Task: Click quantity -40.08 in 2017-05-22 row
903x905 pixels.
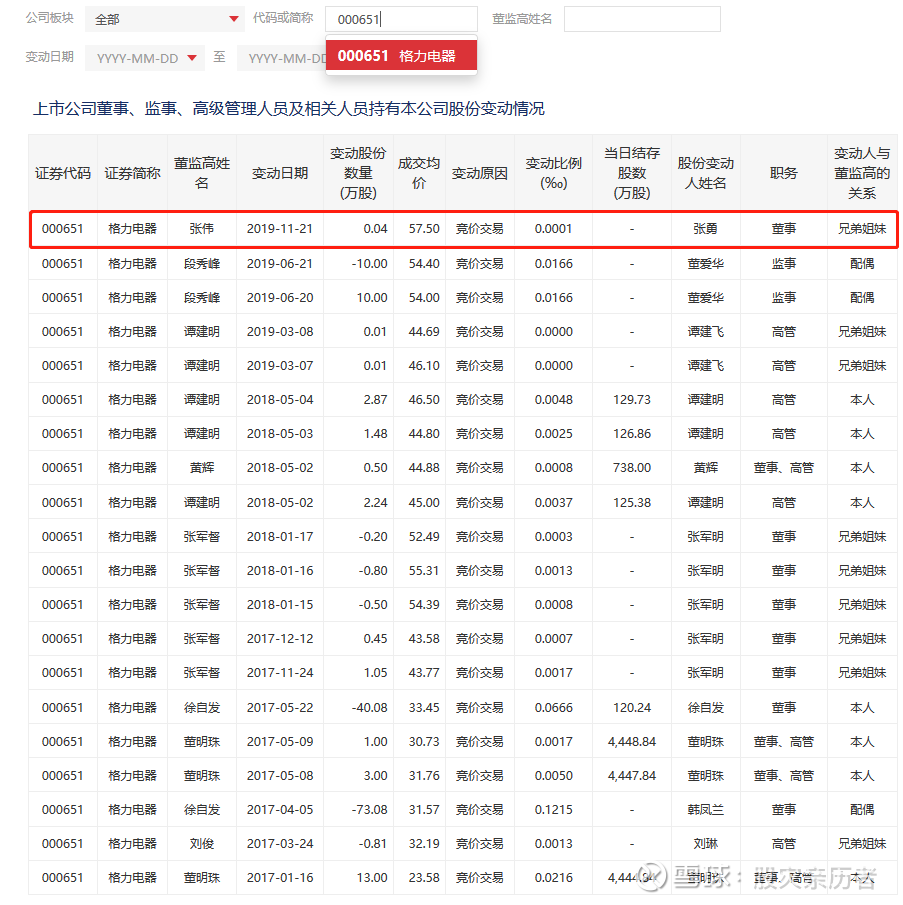Action: coord(369,708)
